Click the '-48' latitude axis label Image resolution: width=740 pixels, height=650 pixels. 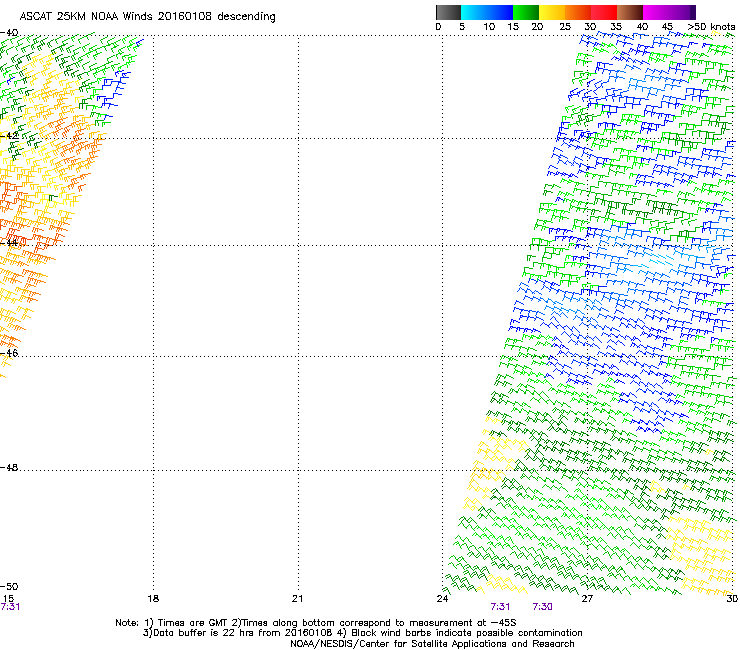(9, 467)
